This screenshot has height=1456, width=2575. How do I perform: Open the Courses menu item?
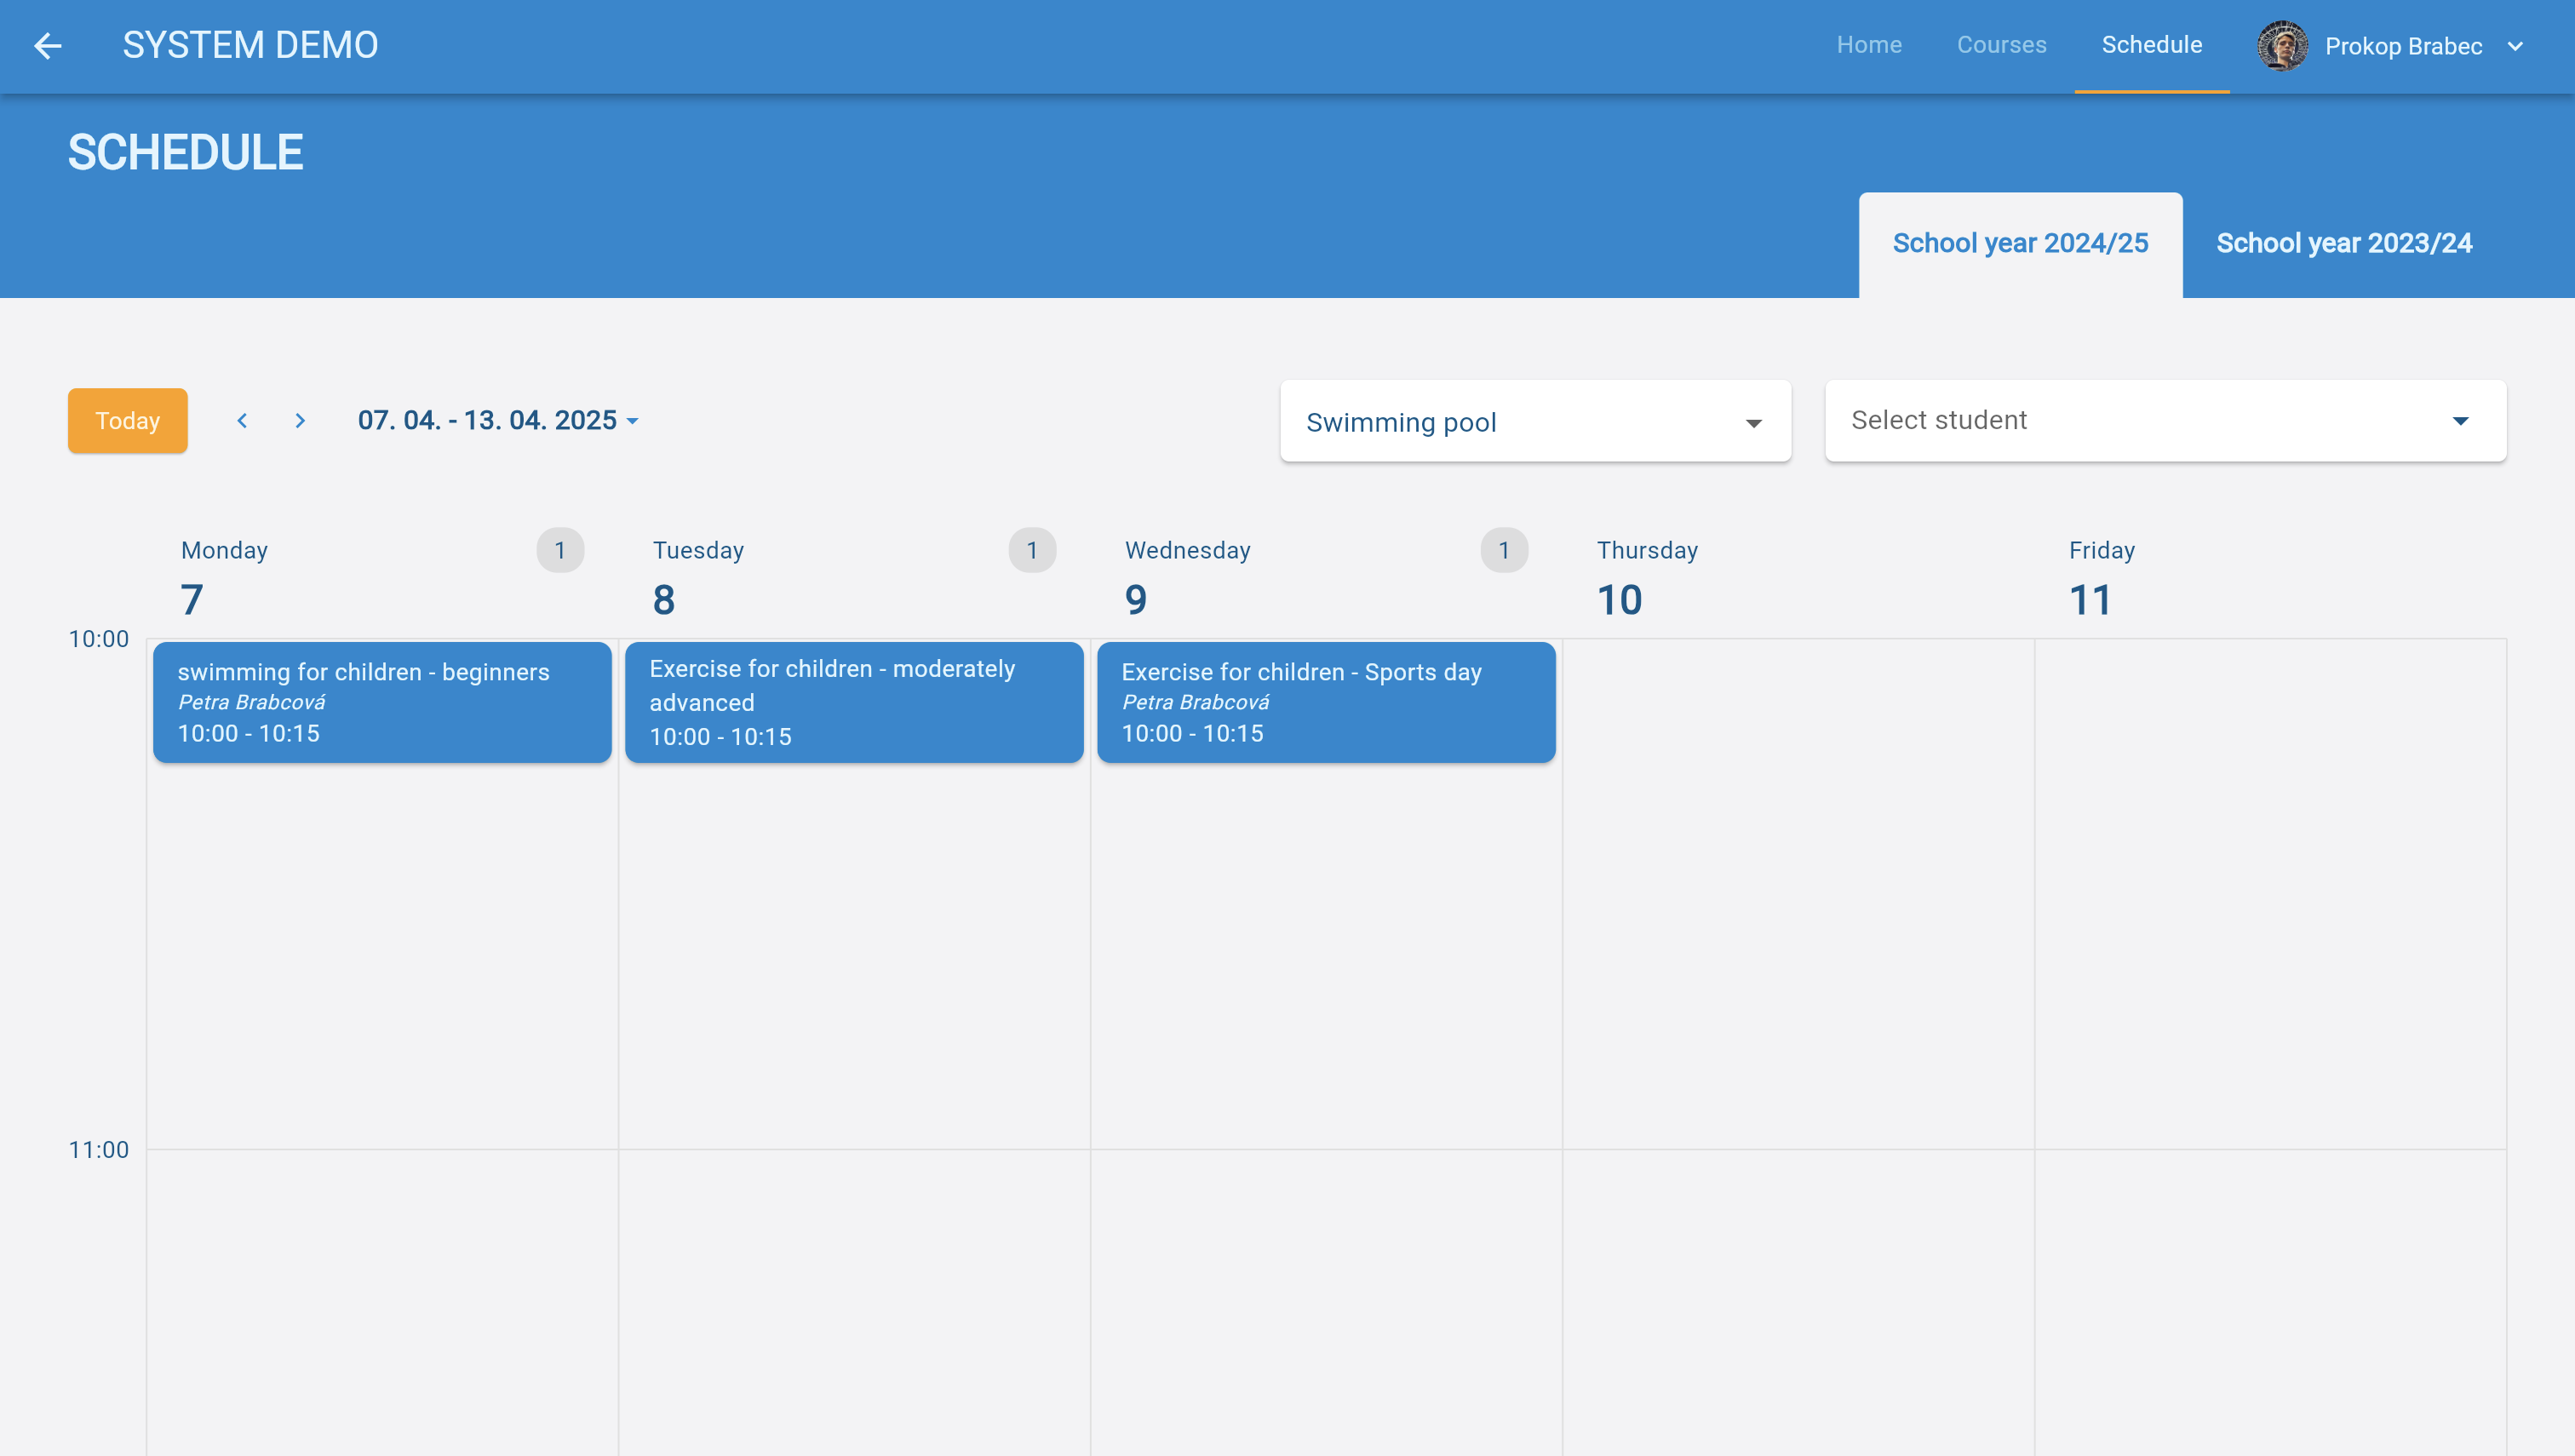[2001, 45]
